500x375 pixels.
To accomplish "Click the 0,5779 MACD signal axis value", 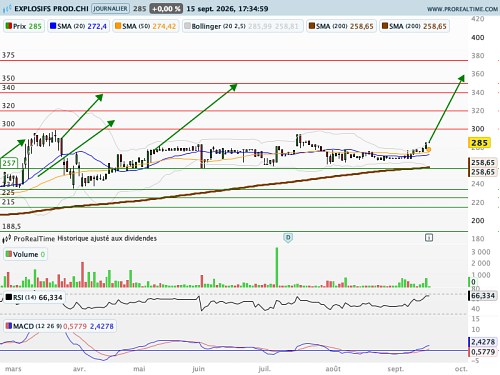I will pos(483,352).
